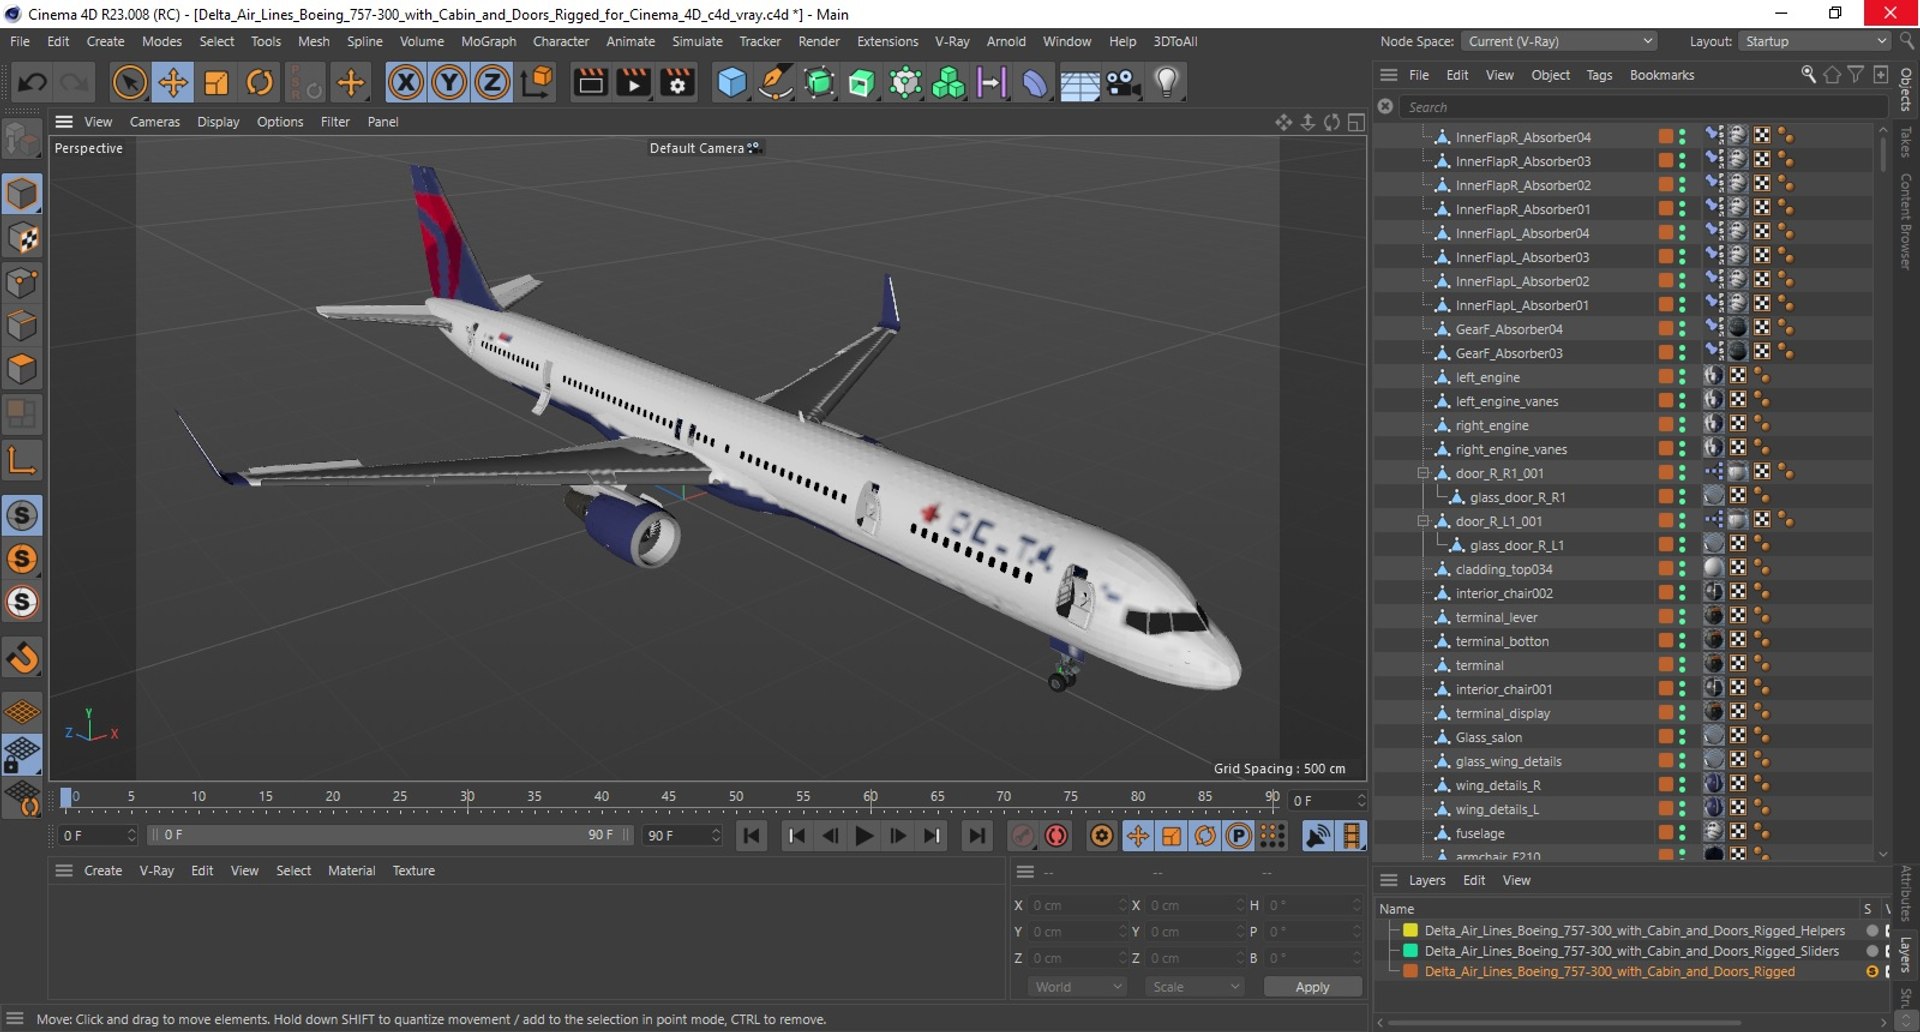Collapse door_R_R1_001 tree item

(x=1422, y=473)
